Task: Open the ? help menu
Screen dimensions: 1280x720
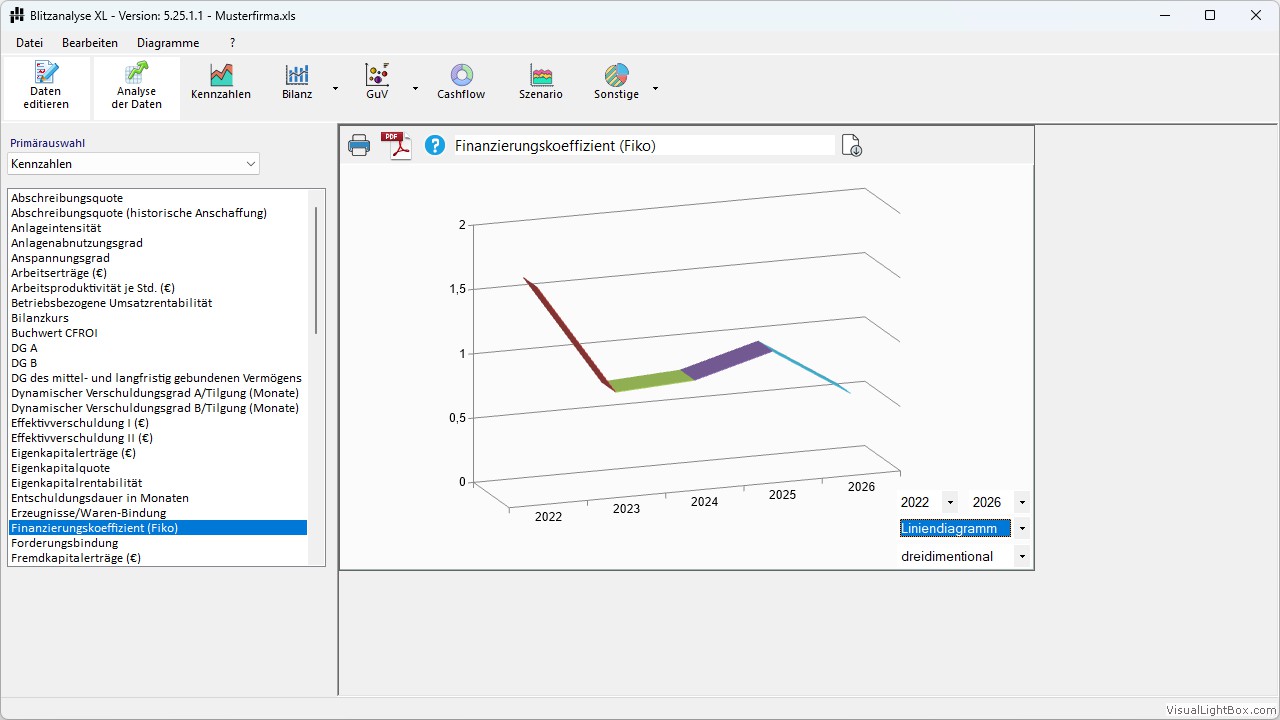Action: pos(232,43)
